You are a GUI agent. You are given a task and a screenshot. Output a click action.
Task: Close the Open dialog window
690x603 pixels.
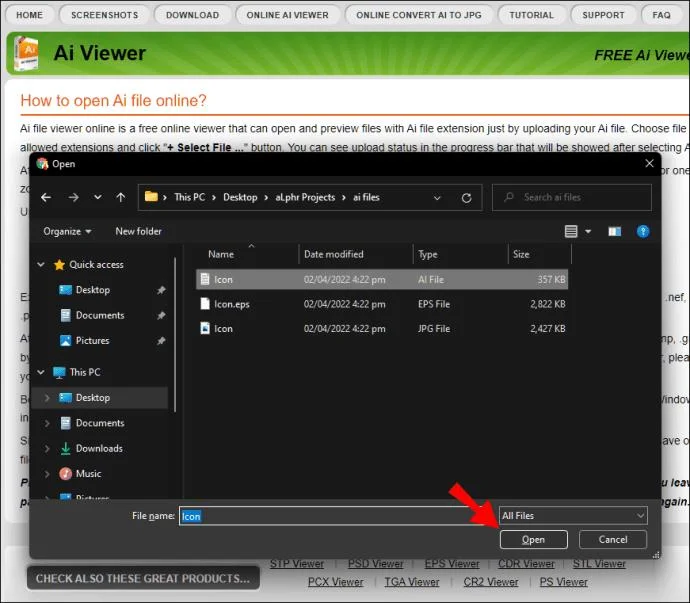click(x=649, y=163)
